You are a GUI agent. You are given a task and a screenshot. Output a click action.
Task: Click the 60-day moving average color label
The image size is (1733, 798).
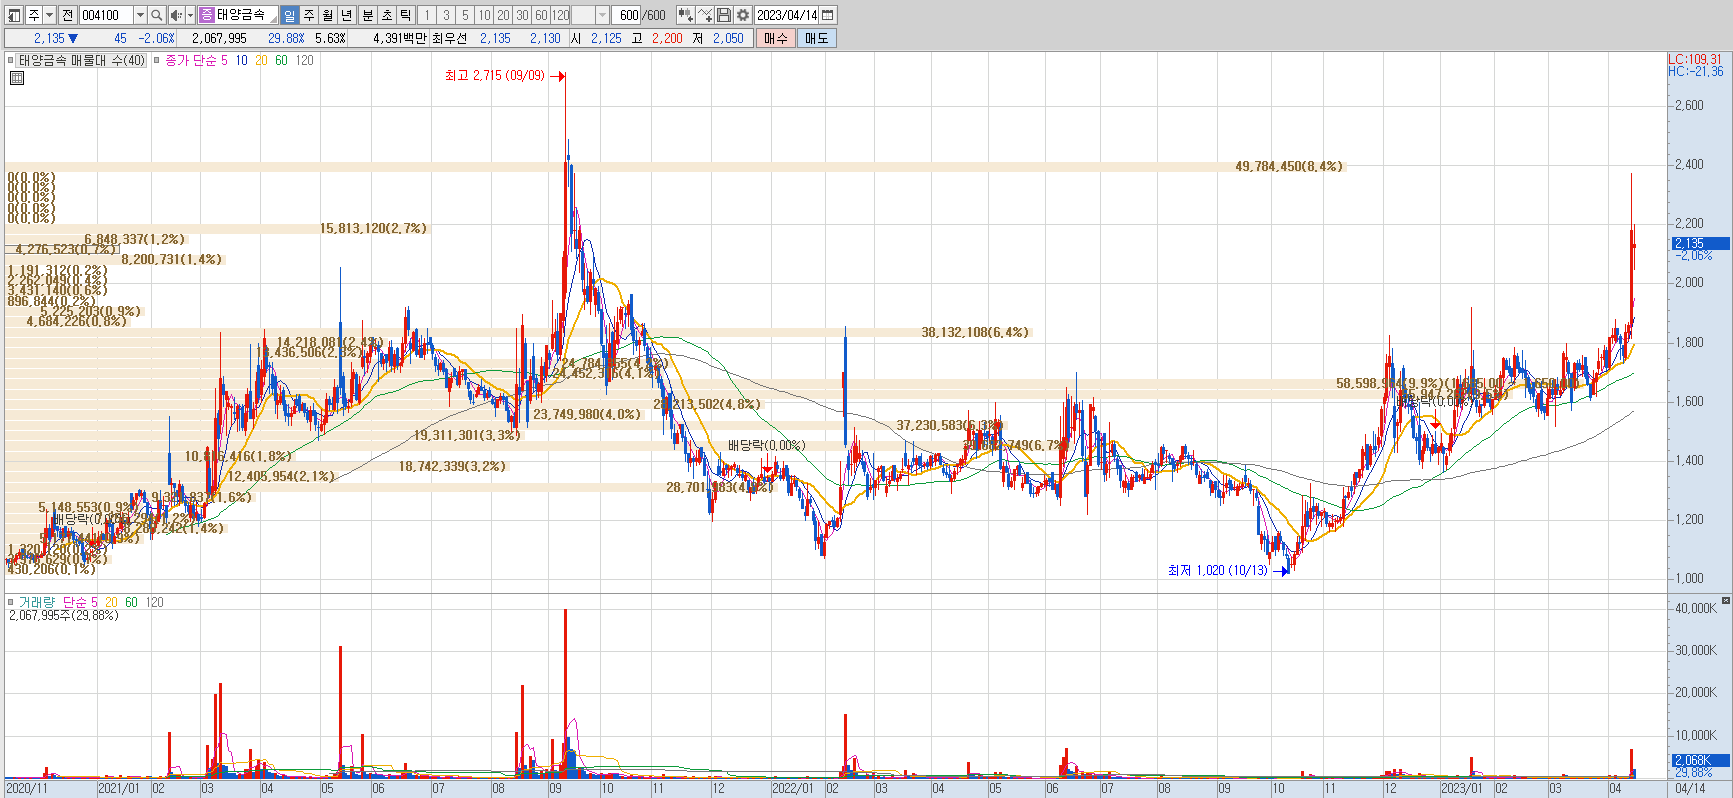[281, 60]
